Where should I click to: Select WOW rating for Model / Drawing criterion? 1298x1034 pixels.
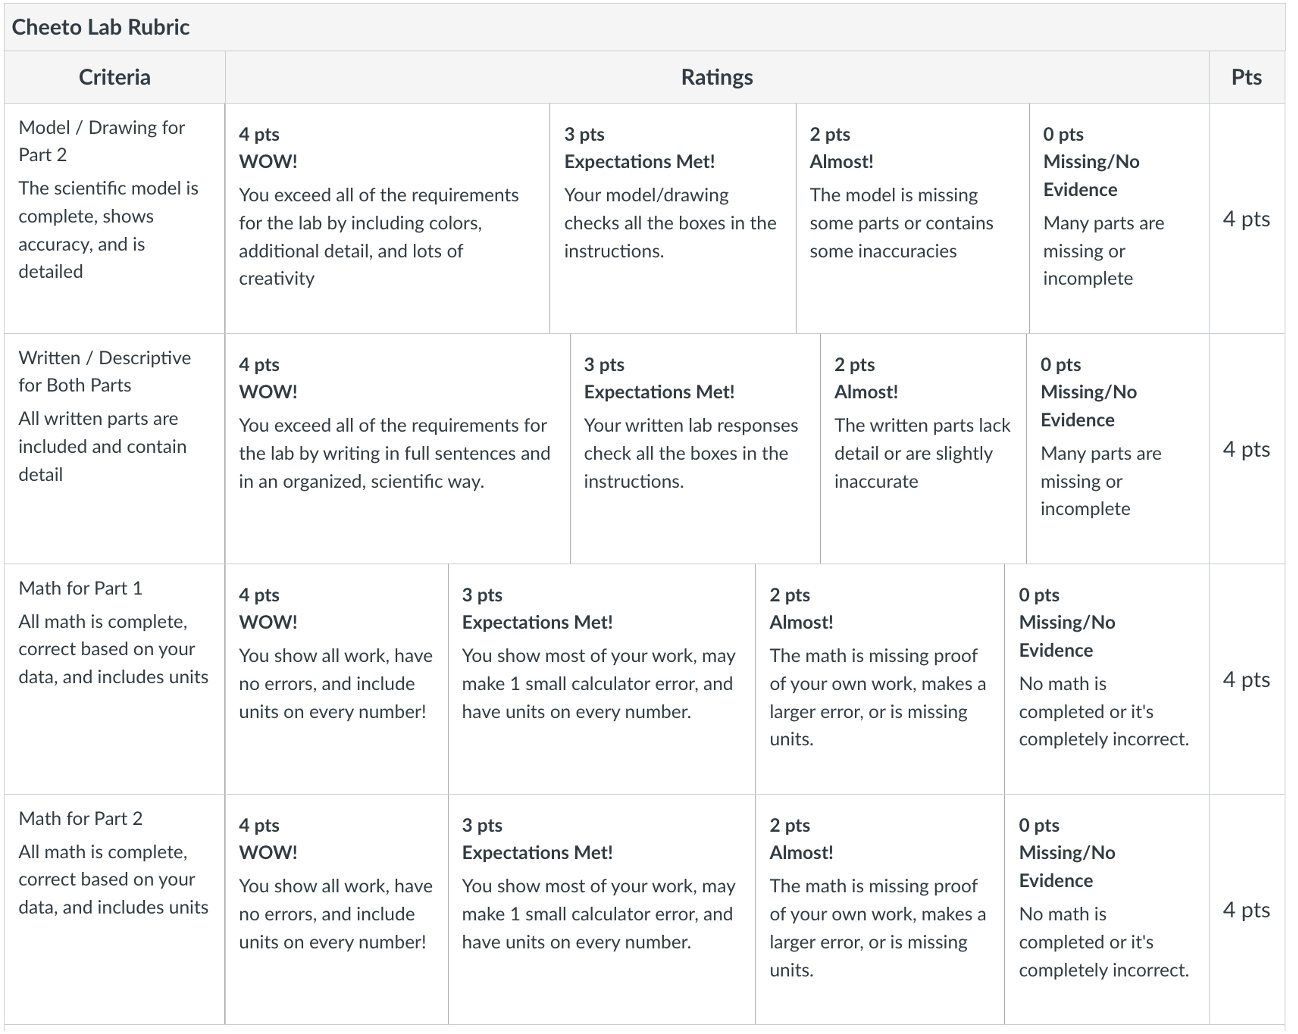387,218
